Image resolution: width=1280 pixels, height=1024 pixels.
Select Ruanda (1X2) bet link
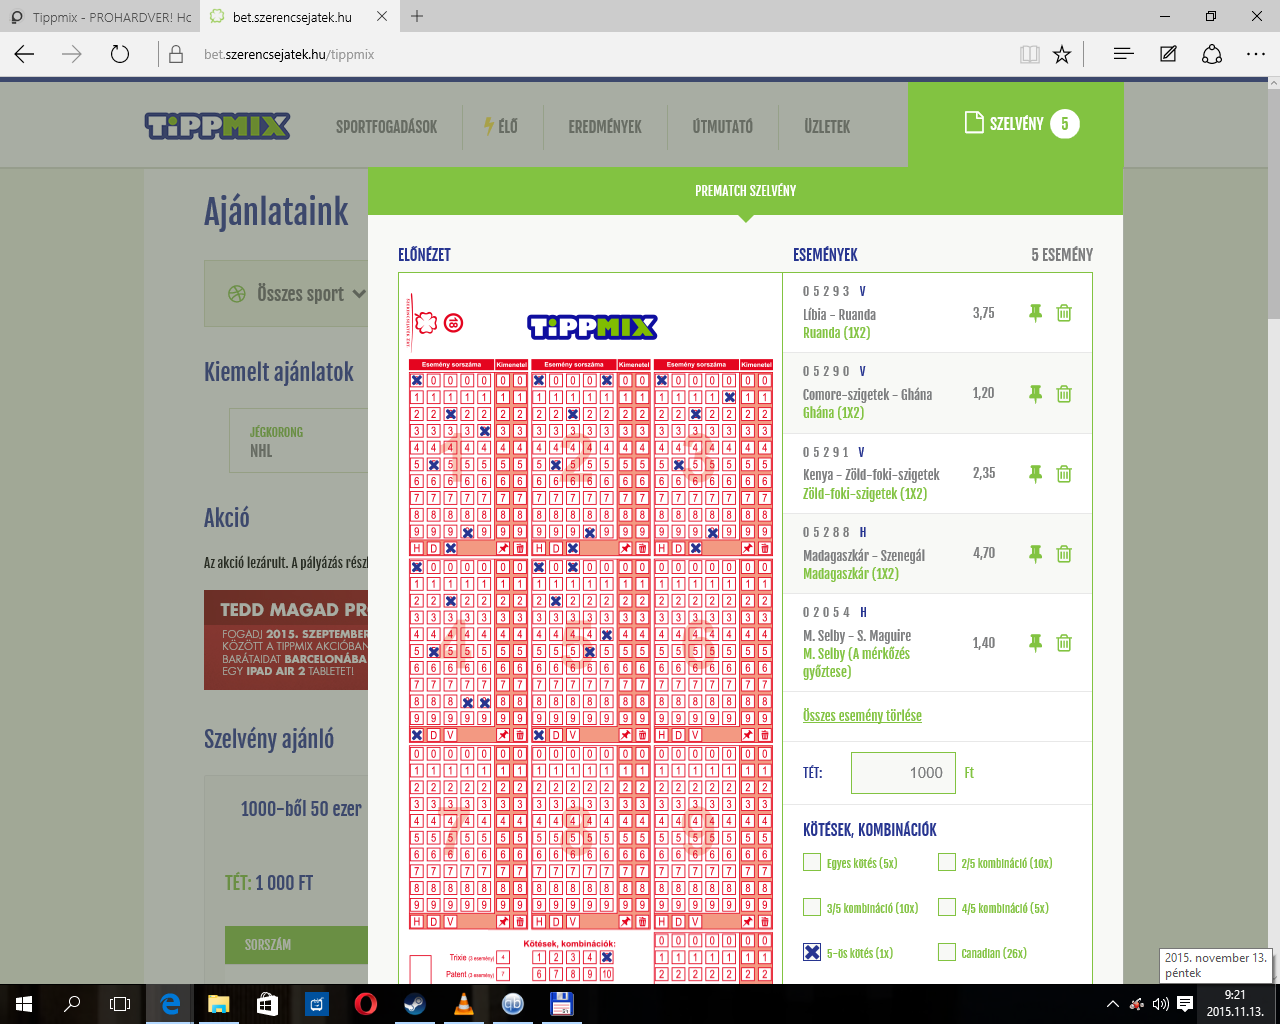836,333
